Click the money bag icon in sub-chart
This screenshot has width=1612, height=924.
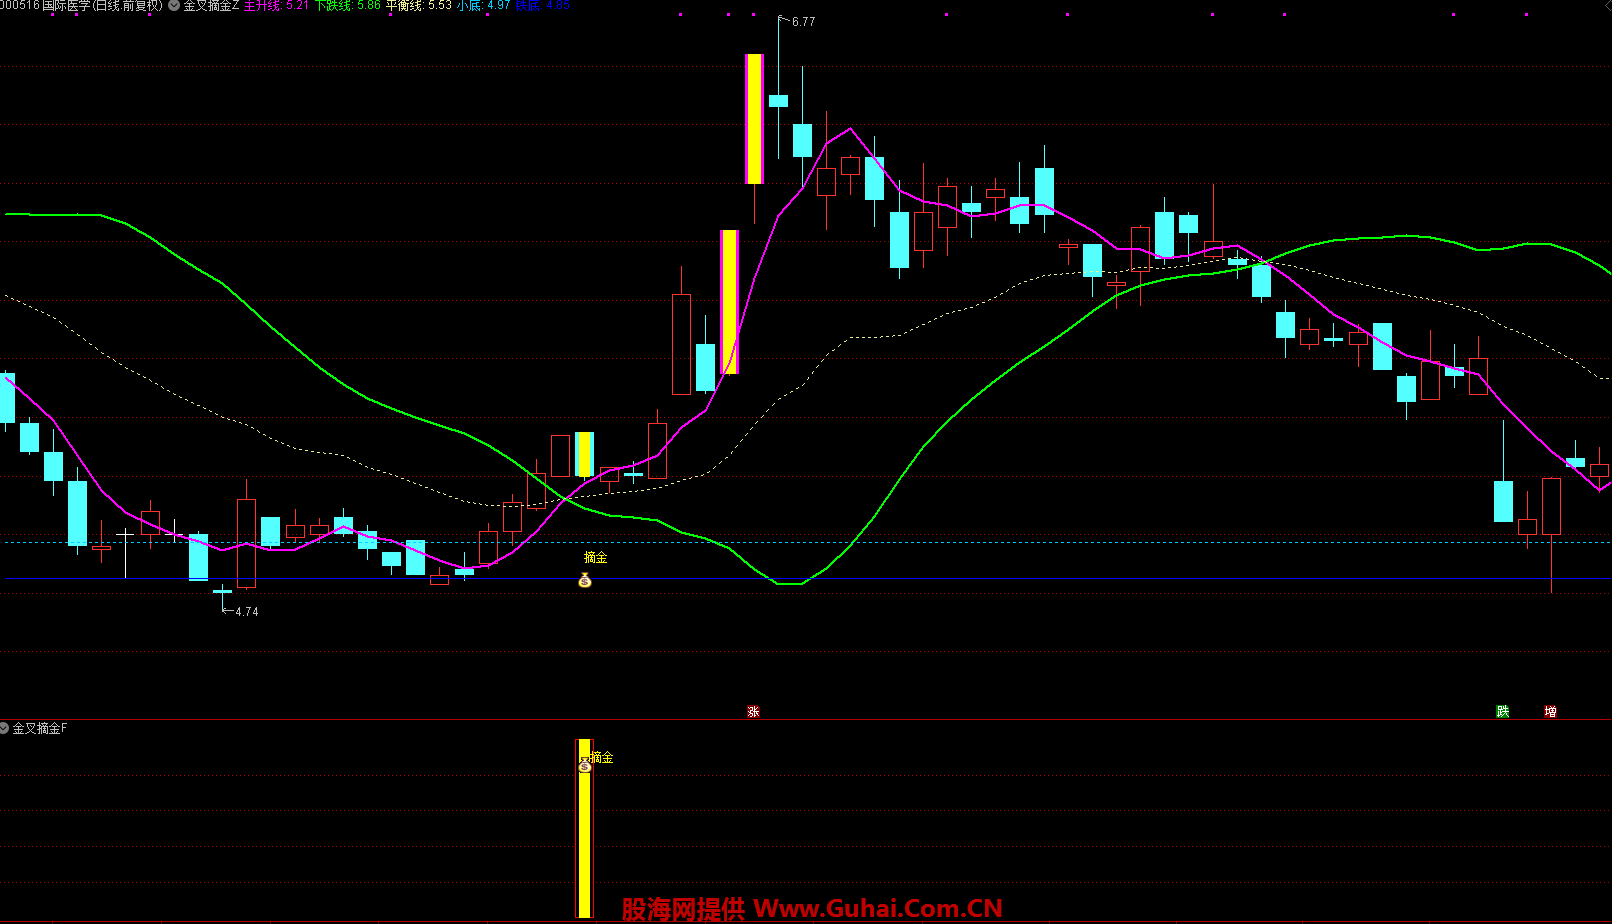[585, 765]
